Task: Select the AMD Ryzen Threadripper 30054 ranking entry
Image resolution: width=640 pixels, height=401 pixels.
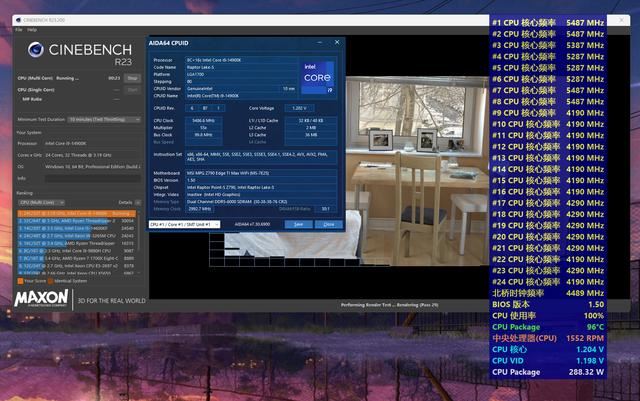Action: click(76, 221)
